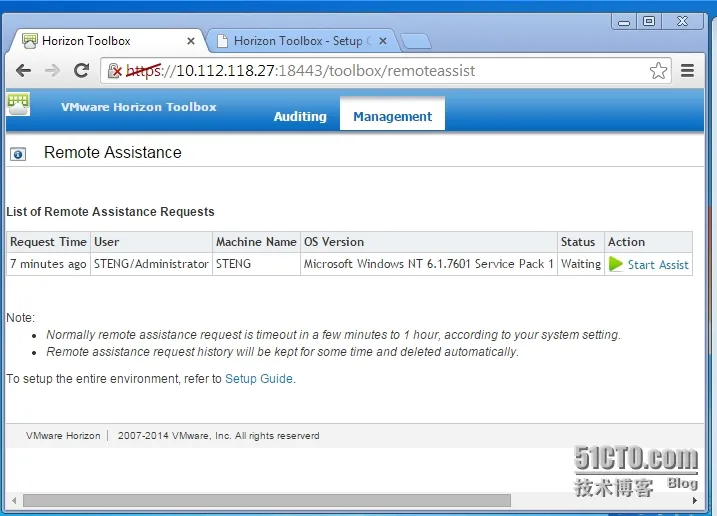Click the scroll right arrow

pos(695,500)
